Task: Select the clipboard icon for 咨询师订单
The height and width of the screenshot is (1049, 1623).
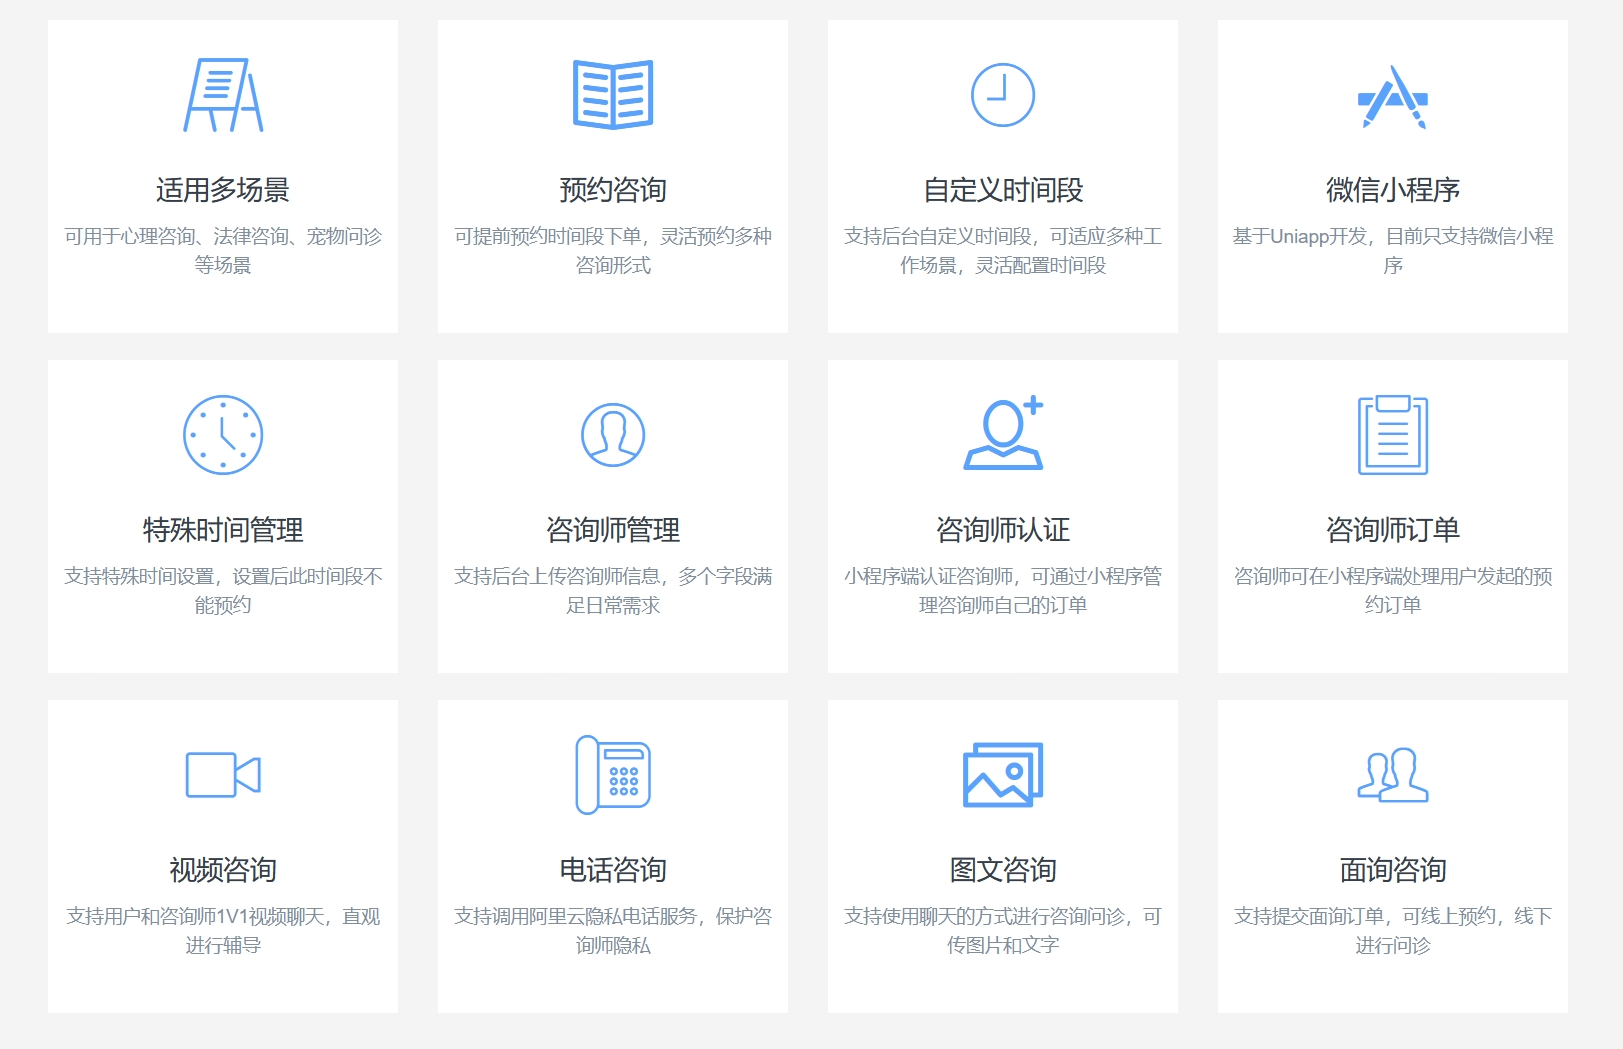Action: point(1394,435)
